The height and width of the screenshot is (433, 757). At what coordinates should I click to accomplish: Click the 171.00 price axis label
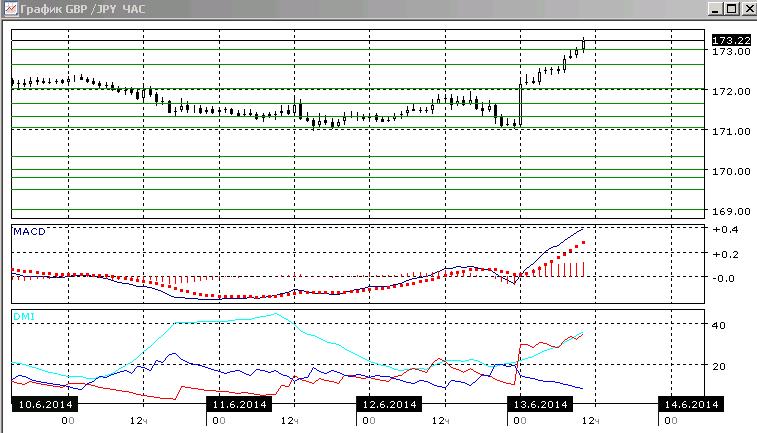pos(731,131)
